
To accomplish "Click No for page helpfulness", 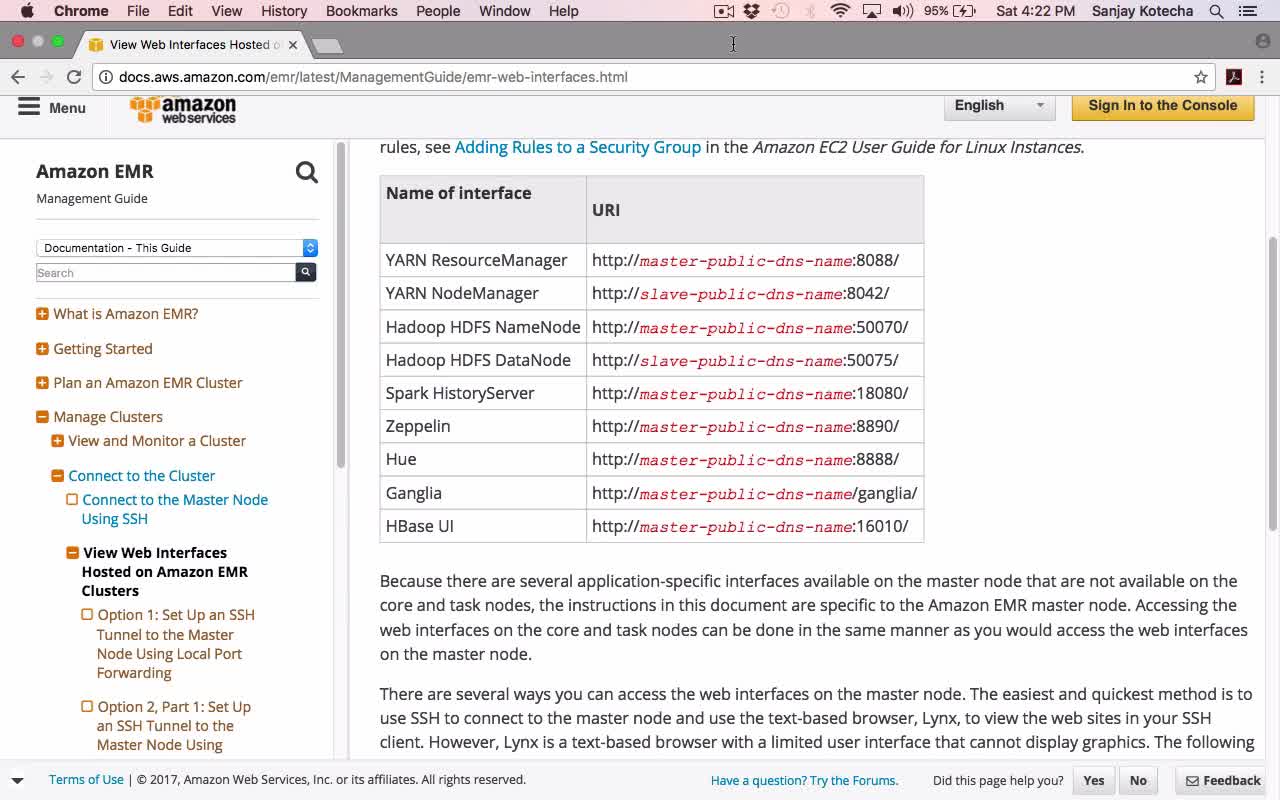I will (x=1138, y=780).
